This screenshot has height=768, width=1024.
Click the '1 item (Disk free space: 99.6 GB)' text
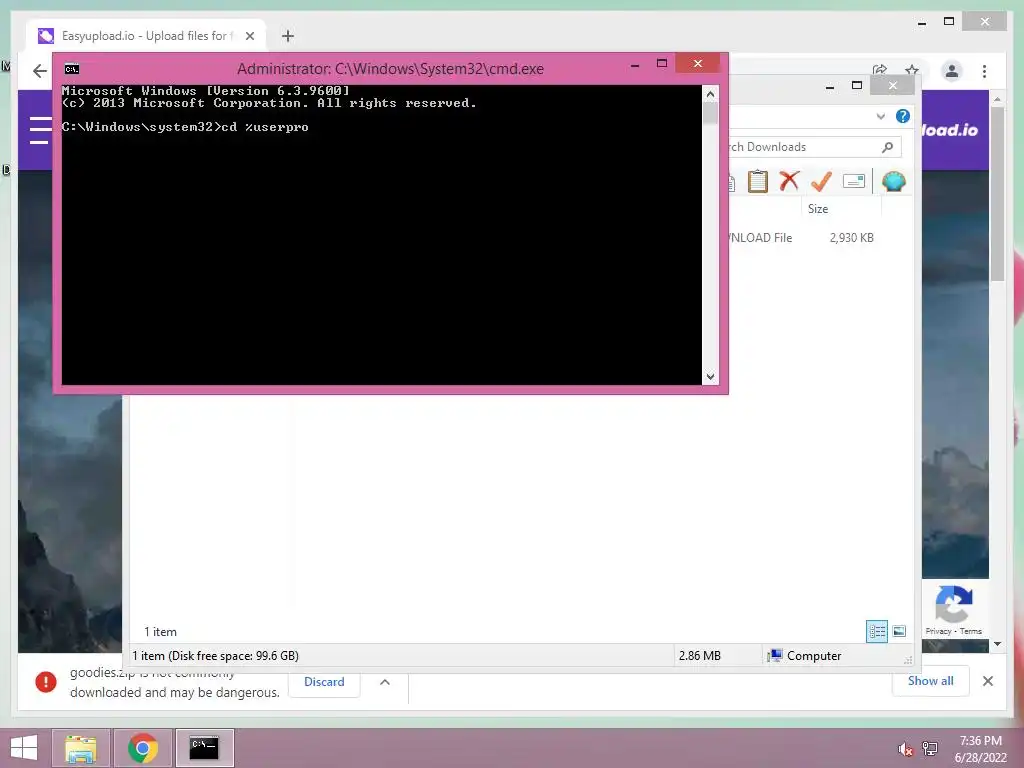coord(216,656)
